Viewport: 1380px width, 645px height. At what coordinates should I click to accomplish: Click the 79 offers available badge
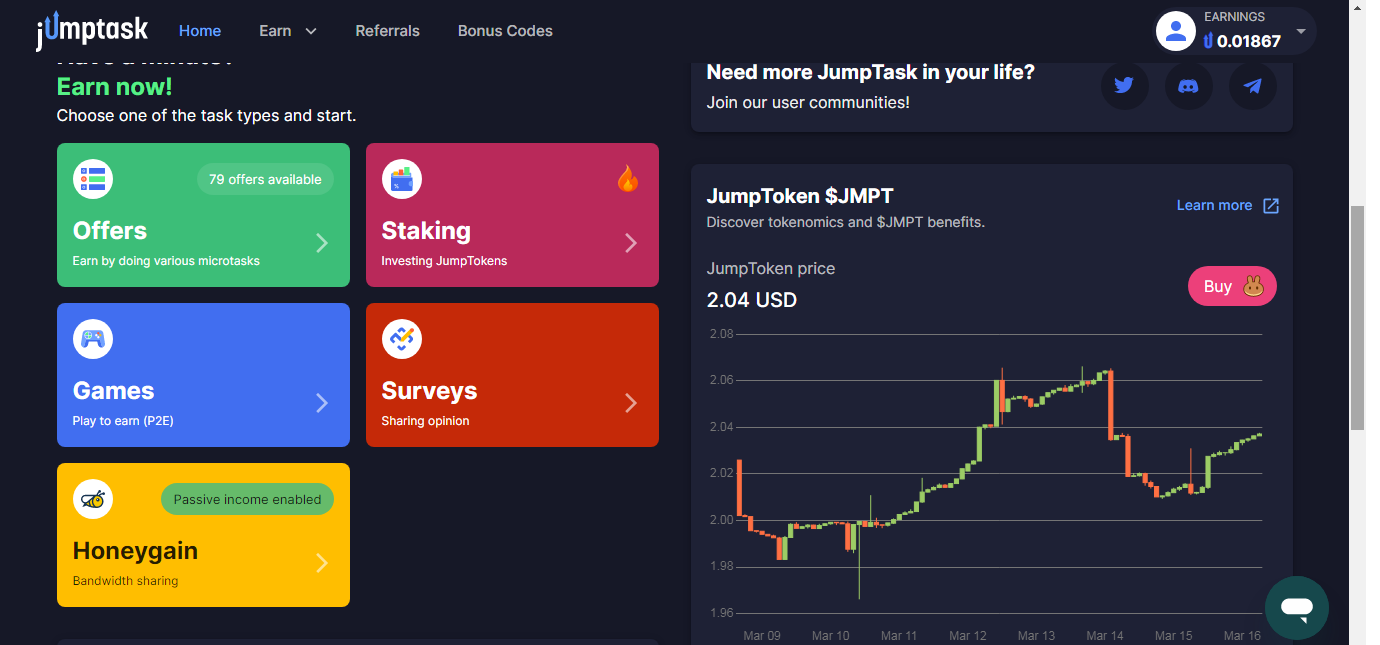click(265, 179)
